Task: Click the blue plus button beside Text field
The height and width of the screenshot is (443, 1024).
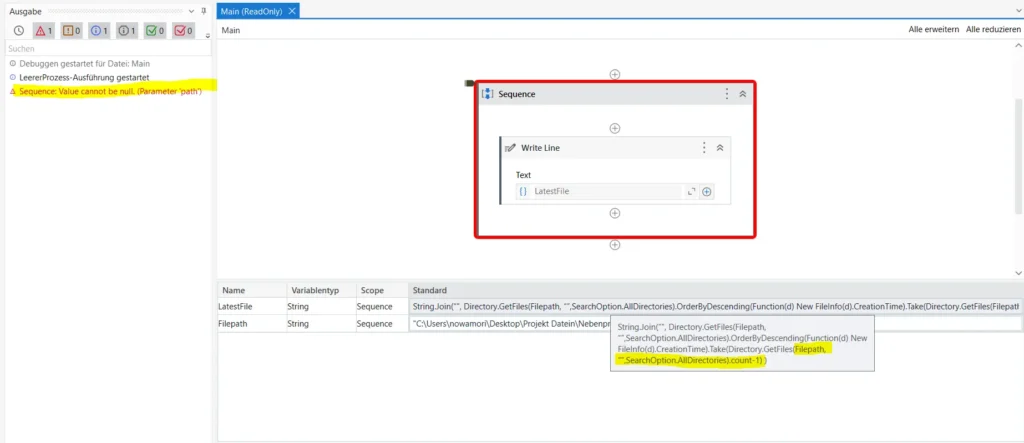Action: click(707, 191)
